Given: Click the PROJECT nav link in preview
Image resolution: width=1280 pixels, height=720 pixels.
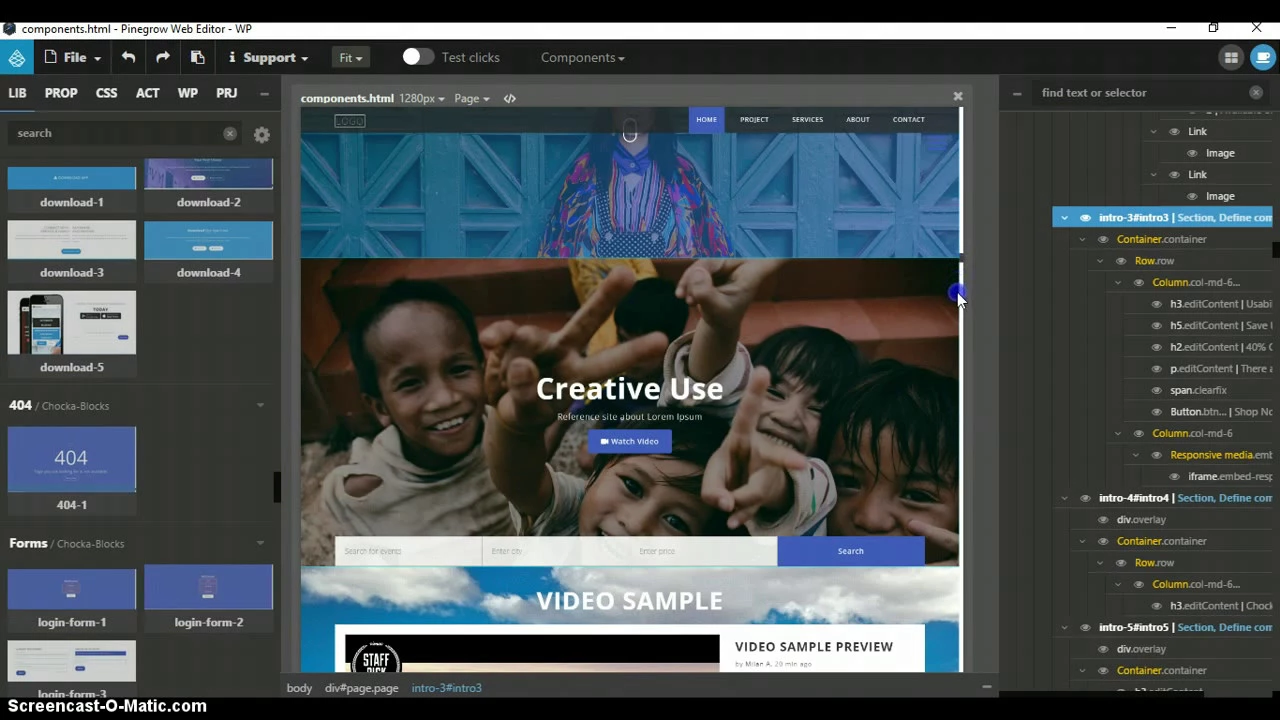Looking at the screenshot, I should click(754, 119).
